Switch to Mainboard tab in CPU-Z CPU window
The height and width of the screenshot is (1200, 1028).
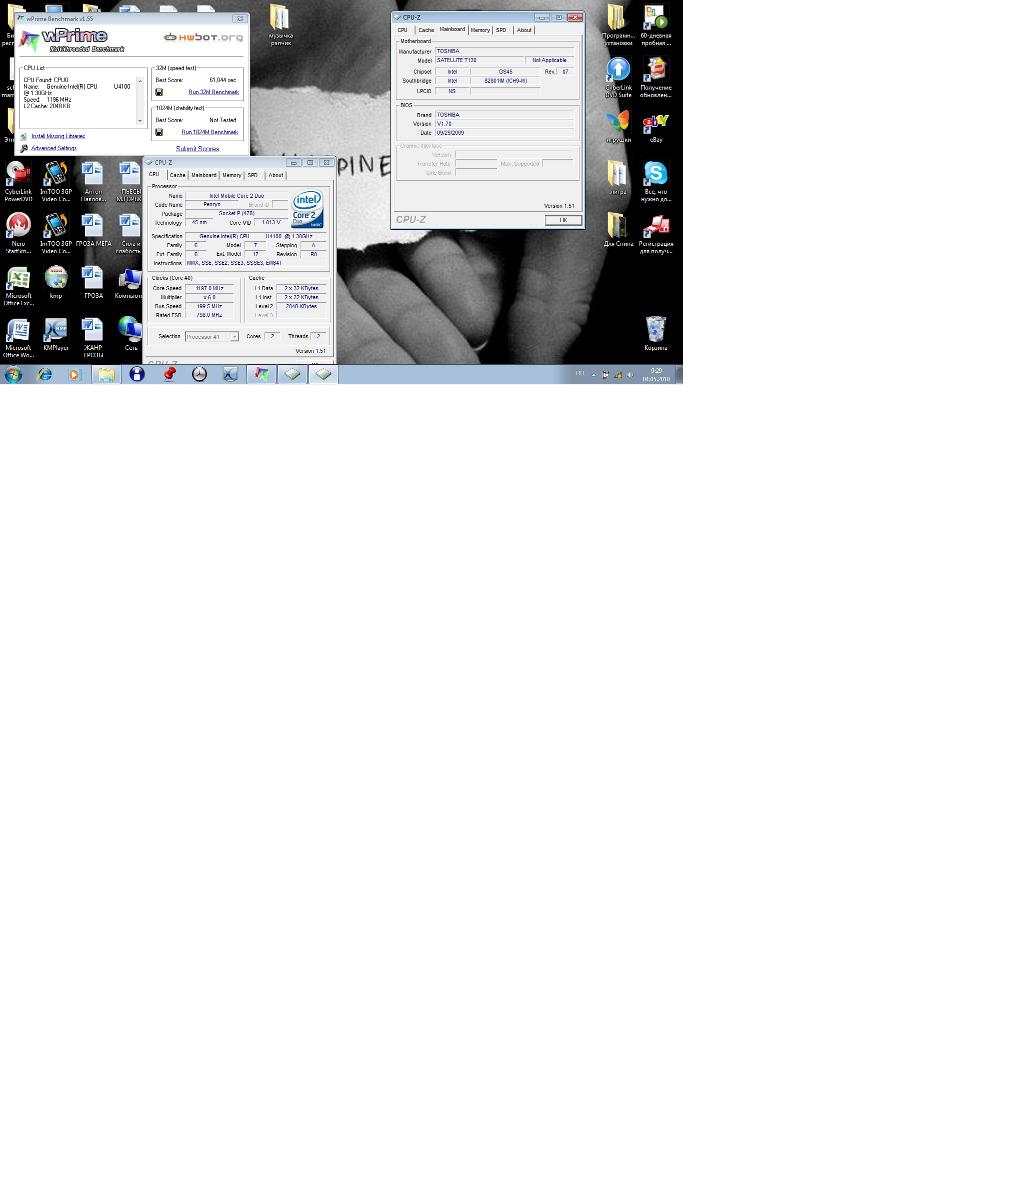[x=204, y=175]
